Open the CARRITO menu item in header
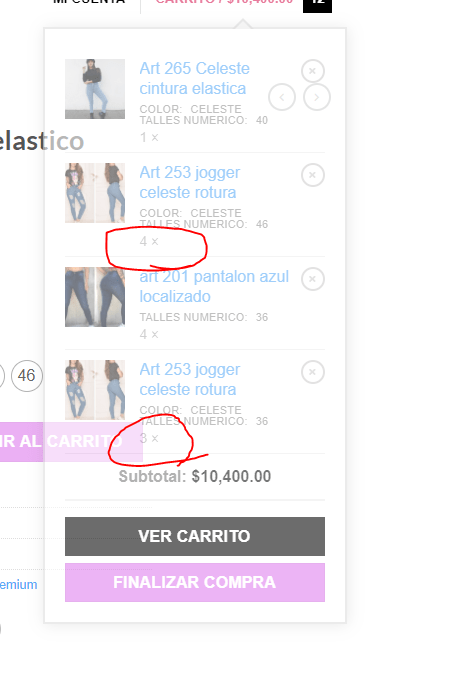 (224, 2)
